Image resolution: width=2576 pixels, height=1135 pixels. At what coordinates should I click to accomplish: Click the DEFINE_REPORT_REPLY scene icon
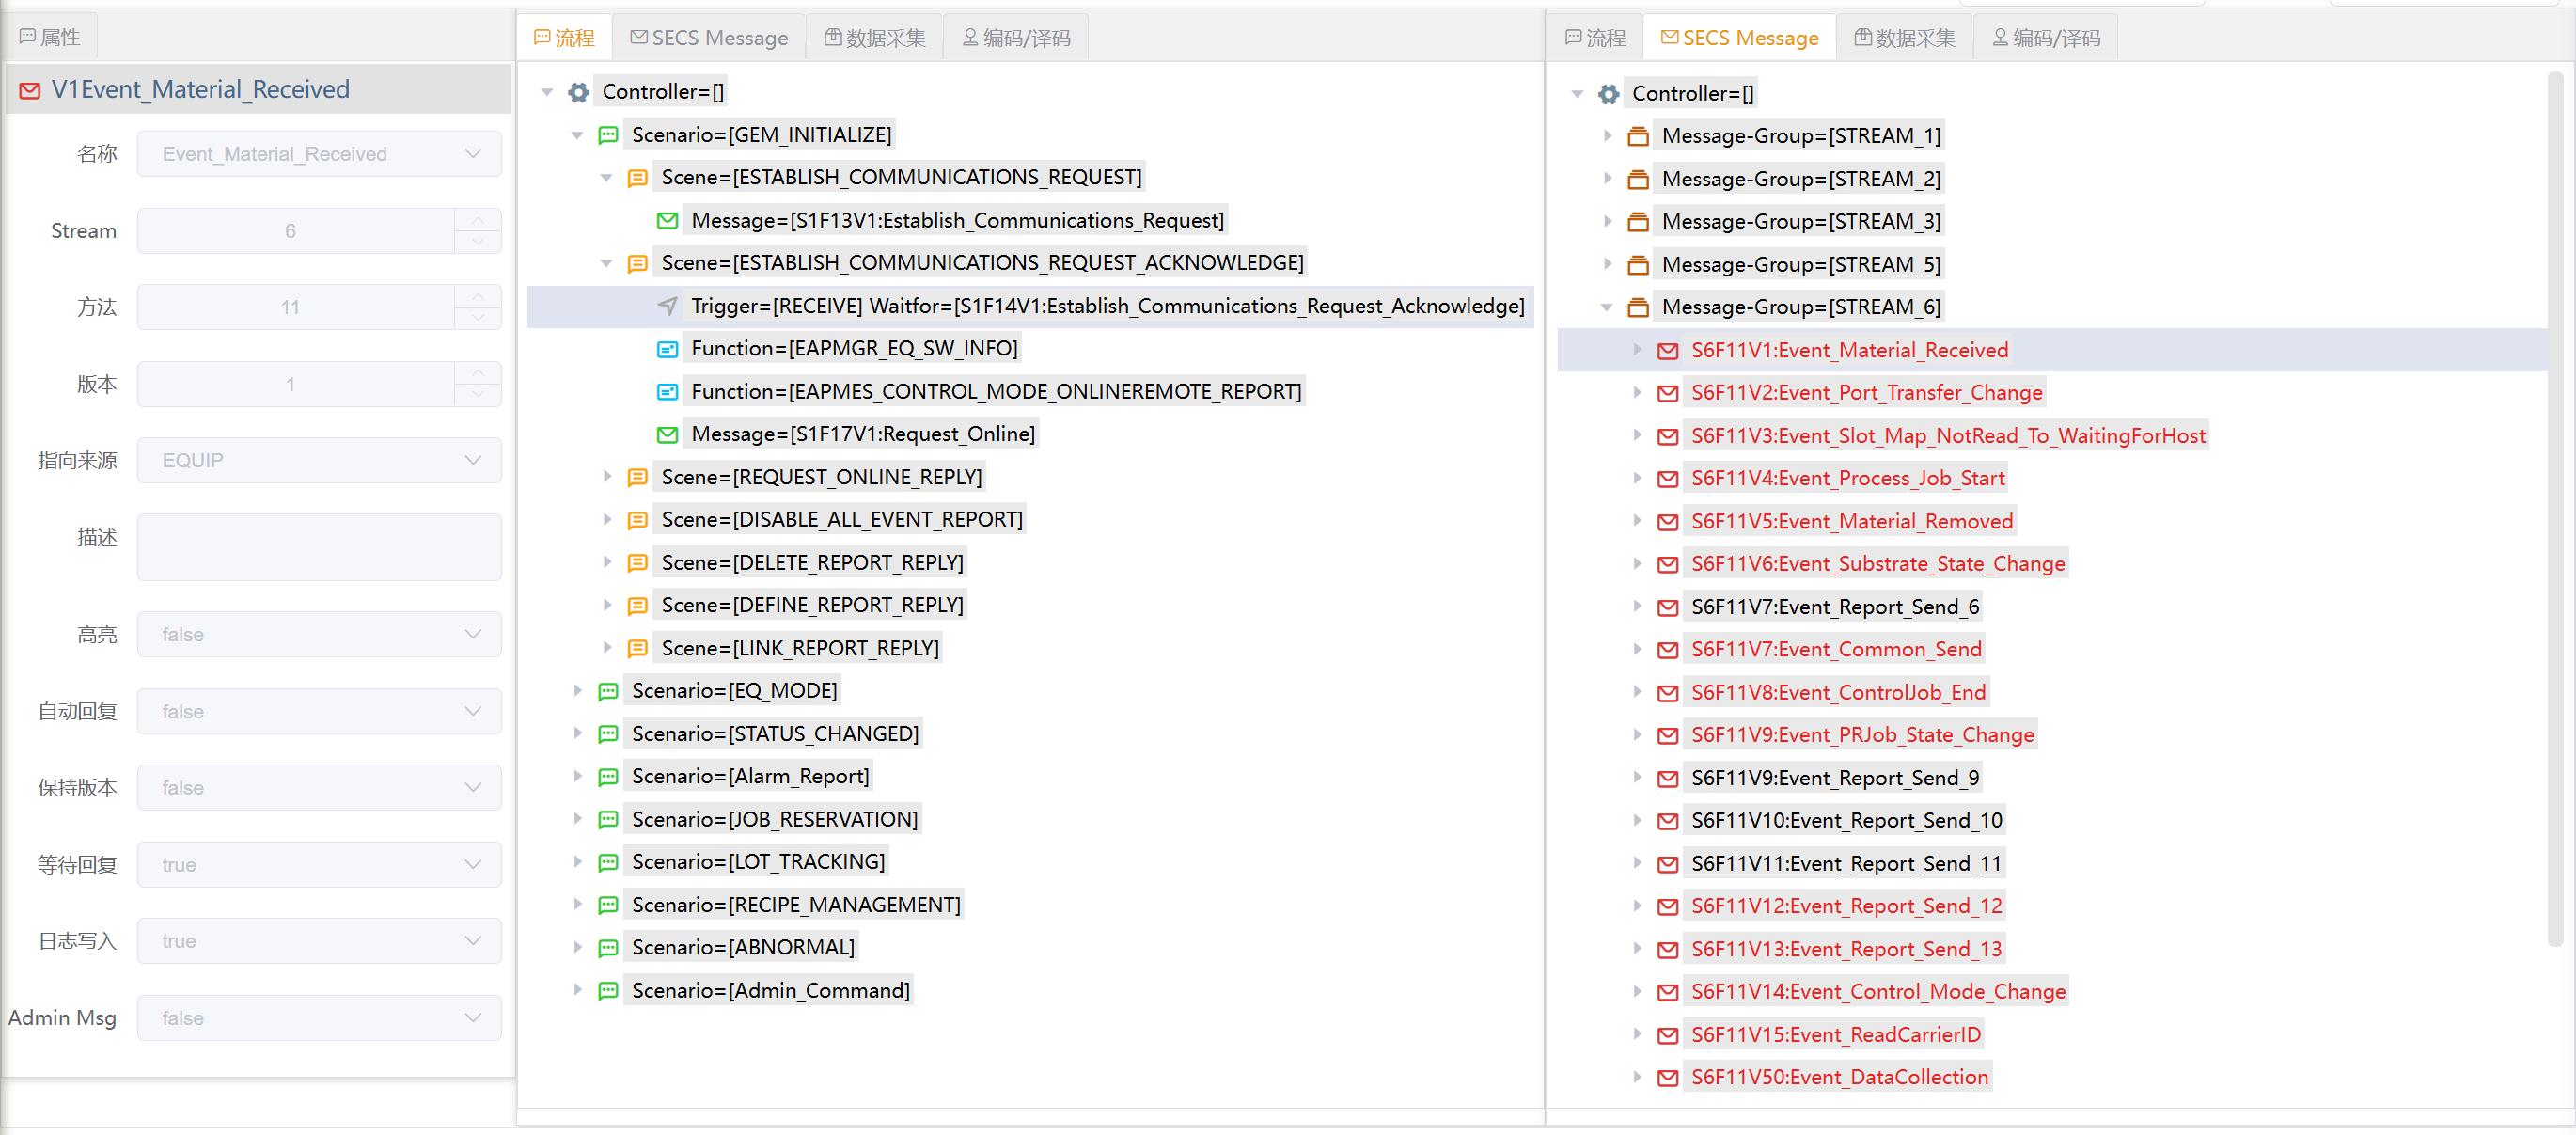[x=637, y=606]
